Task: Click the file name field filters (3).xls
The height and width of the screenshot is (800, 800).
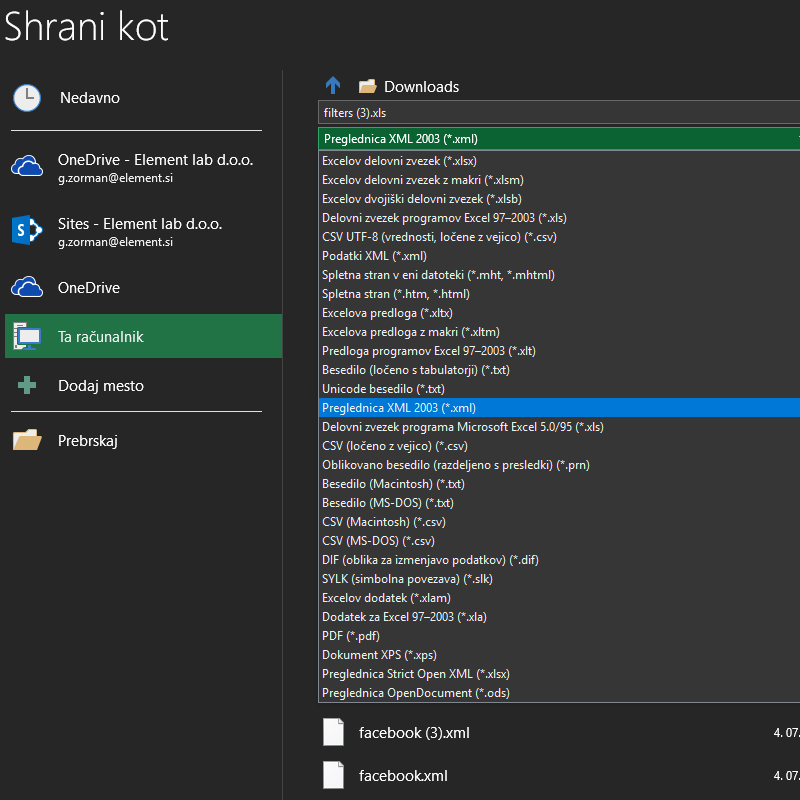Action: [559, 113]
